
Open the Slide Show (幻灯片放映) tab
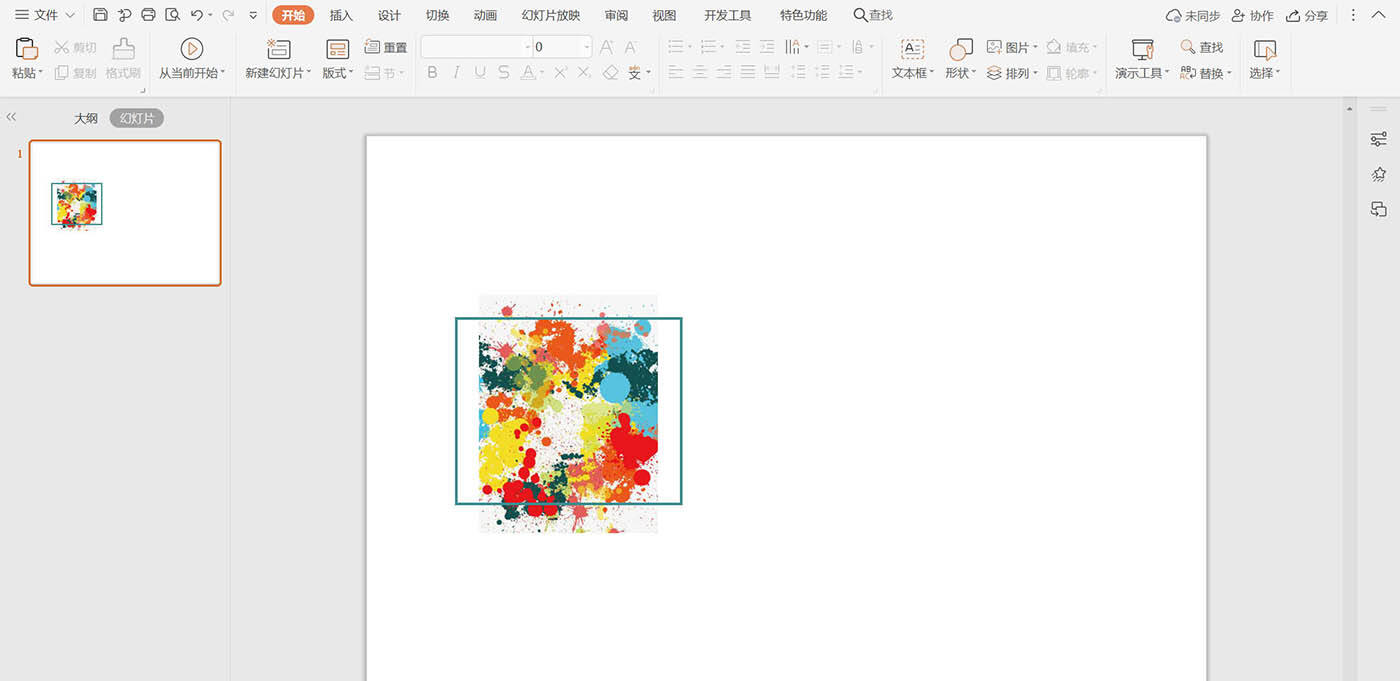point(550,15)
